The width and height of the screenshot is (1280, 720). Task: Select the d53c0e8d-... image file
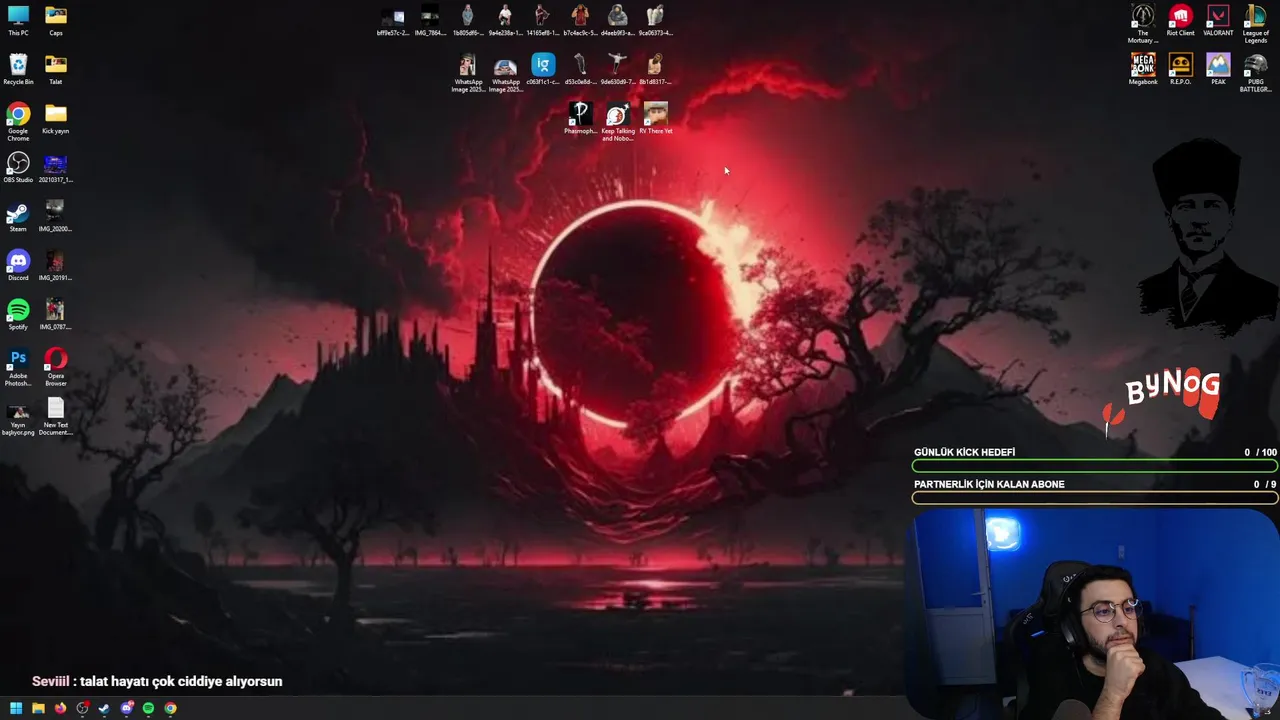[580, 70]
